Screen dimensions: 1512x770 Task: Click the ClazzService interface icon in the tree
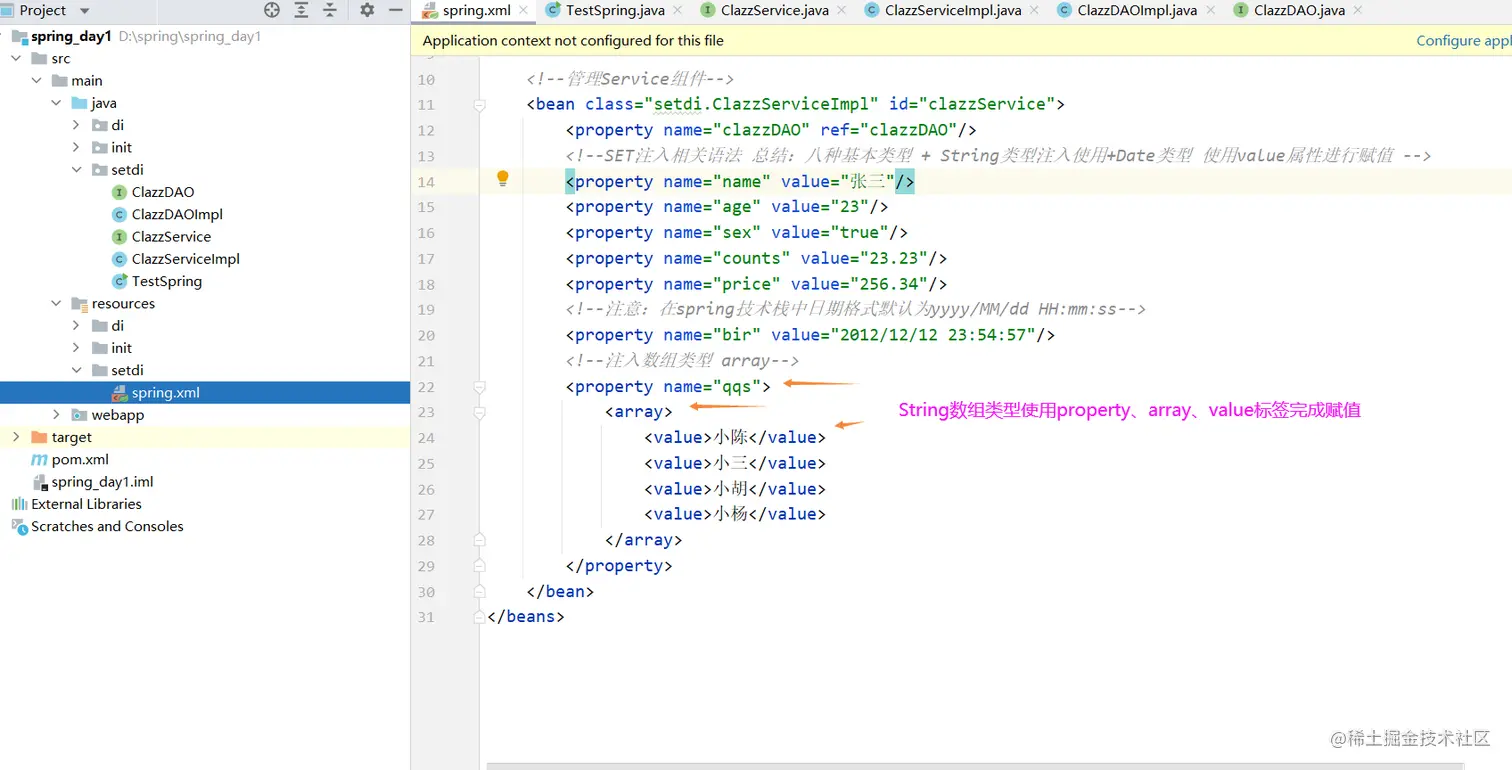(x=120, y=237)
